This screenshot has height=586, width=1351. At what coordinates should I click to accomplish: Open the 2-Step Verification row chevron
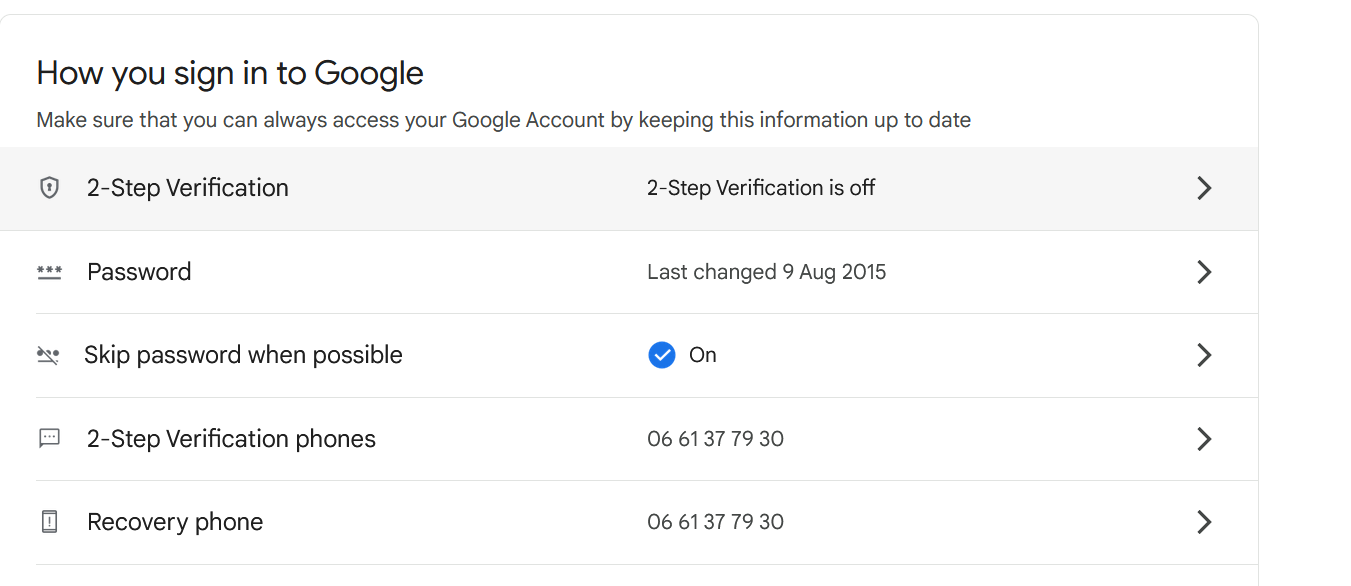(1204, 188)
